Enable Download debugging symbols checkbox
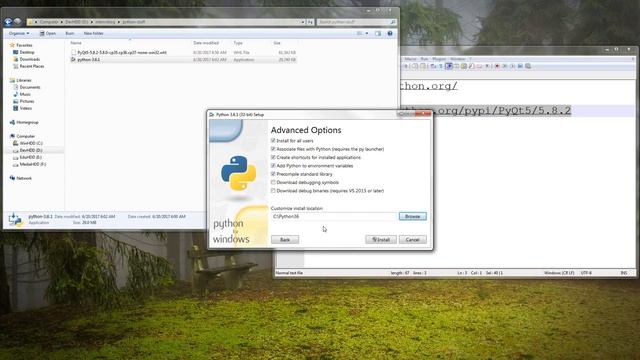The height and width of the screenshot is (360, 640). coord(273,182)
